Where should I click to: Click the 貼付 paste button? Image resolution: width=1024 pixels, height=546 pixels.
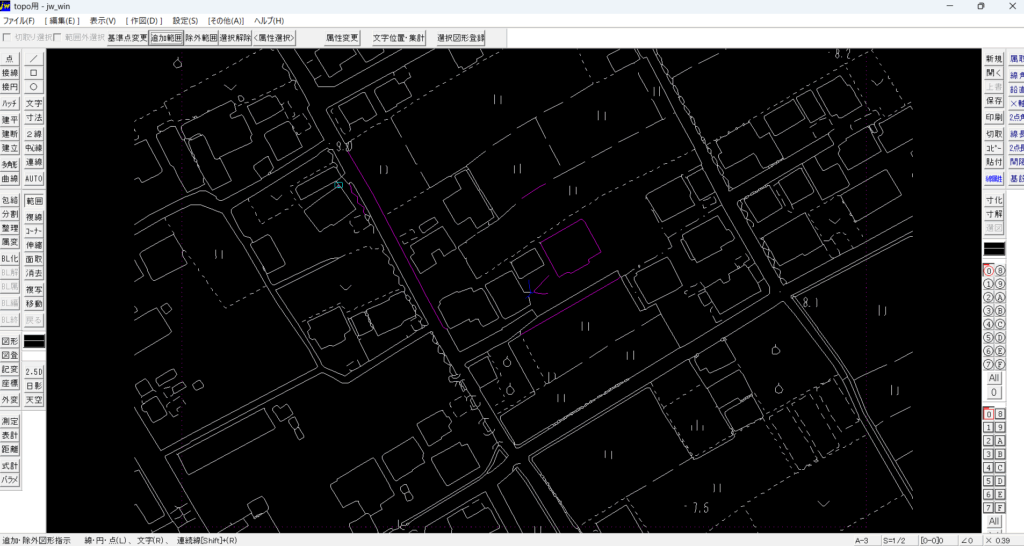tap(994, 162)
